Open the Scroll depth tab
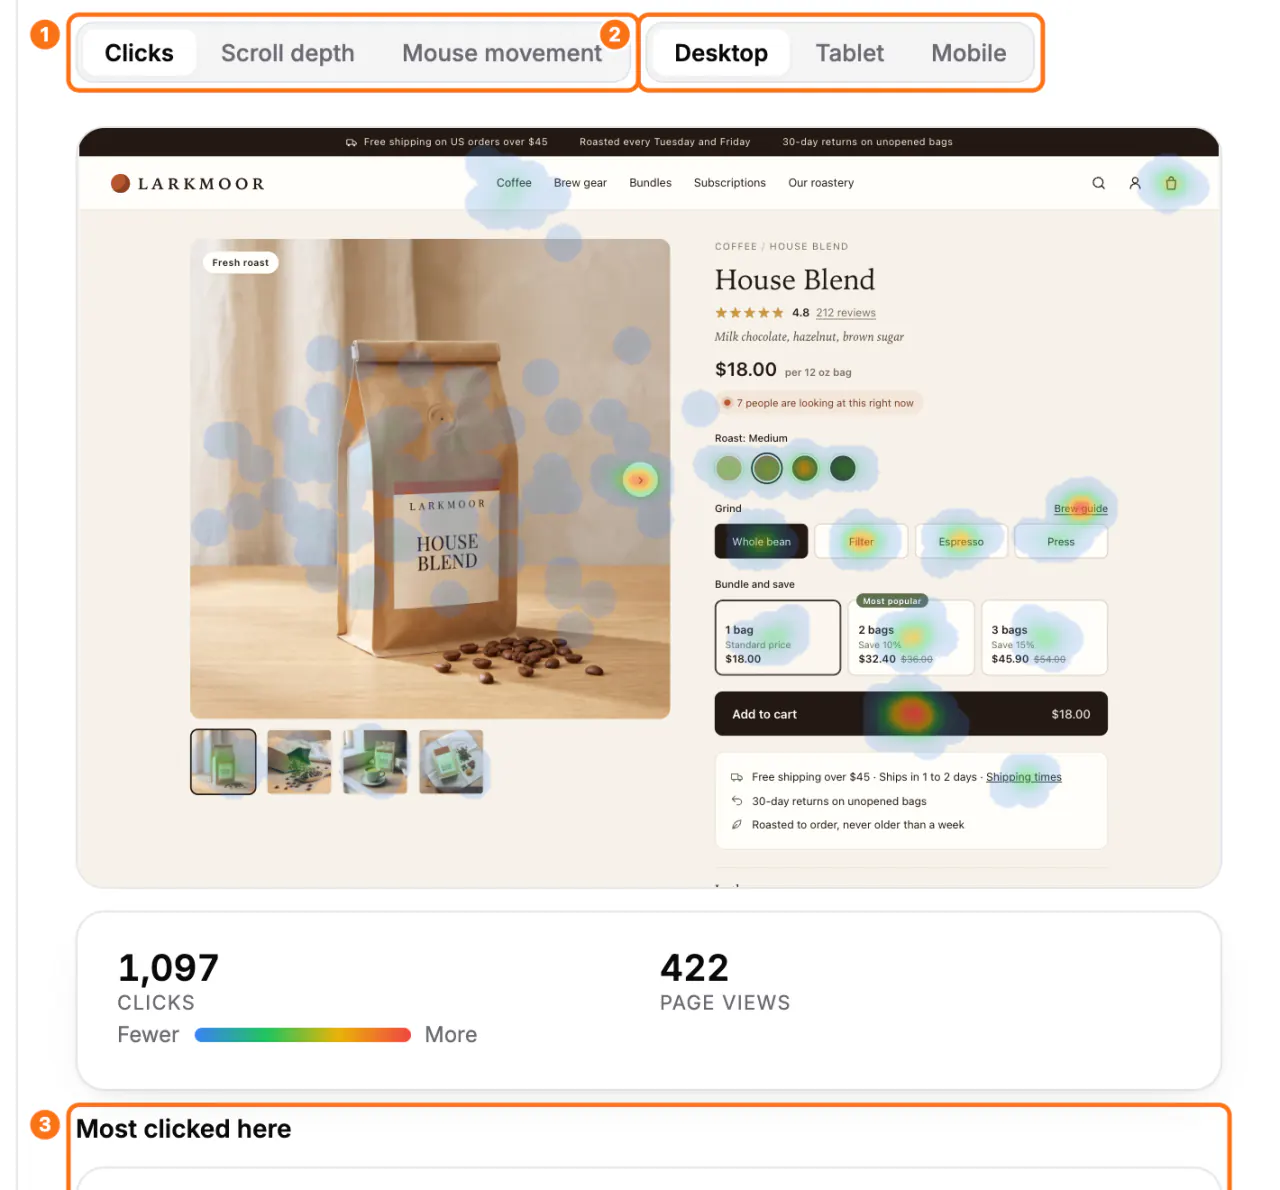 click(x=288, y=53)
